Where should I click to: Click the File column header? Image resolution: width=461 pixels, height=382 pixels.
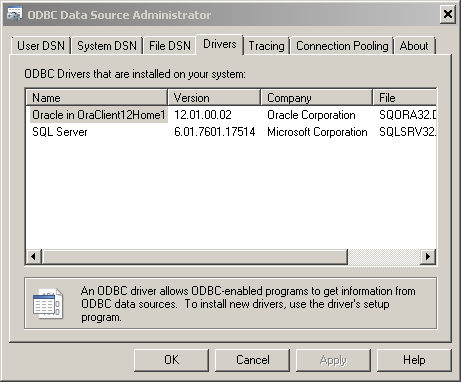tap(404, 98)
